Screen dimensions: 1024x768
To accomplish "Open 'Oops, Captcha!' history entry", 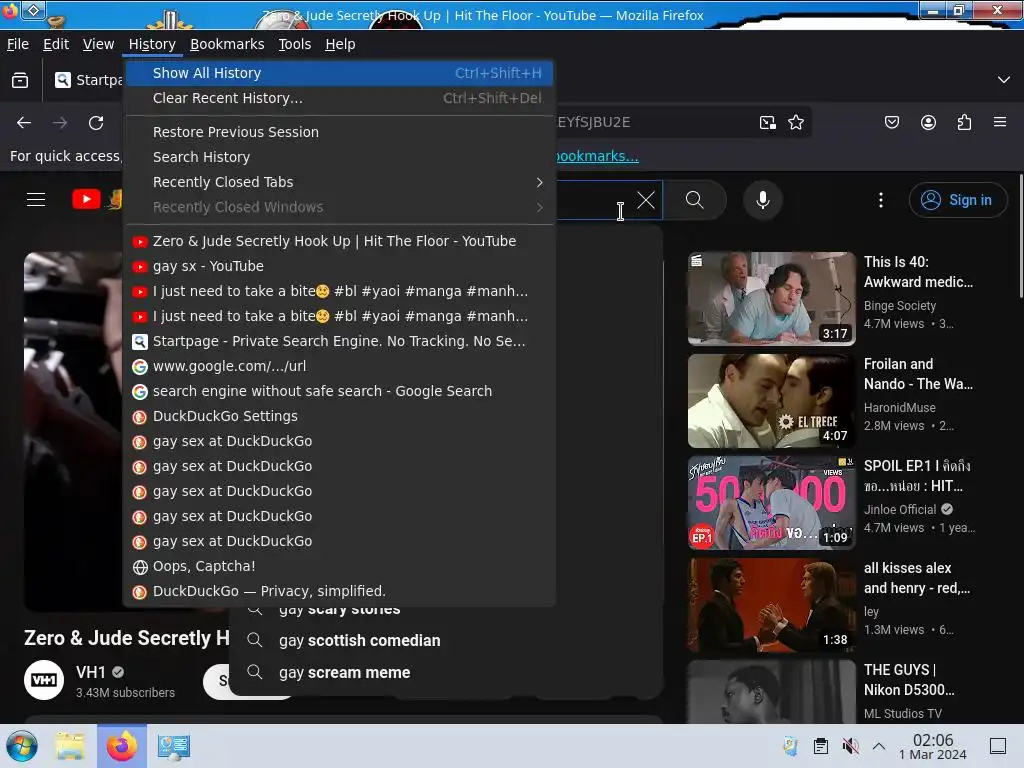I will click(x=340, y=566).
